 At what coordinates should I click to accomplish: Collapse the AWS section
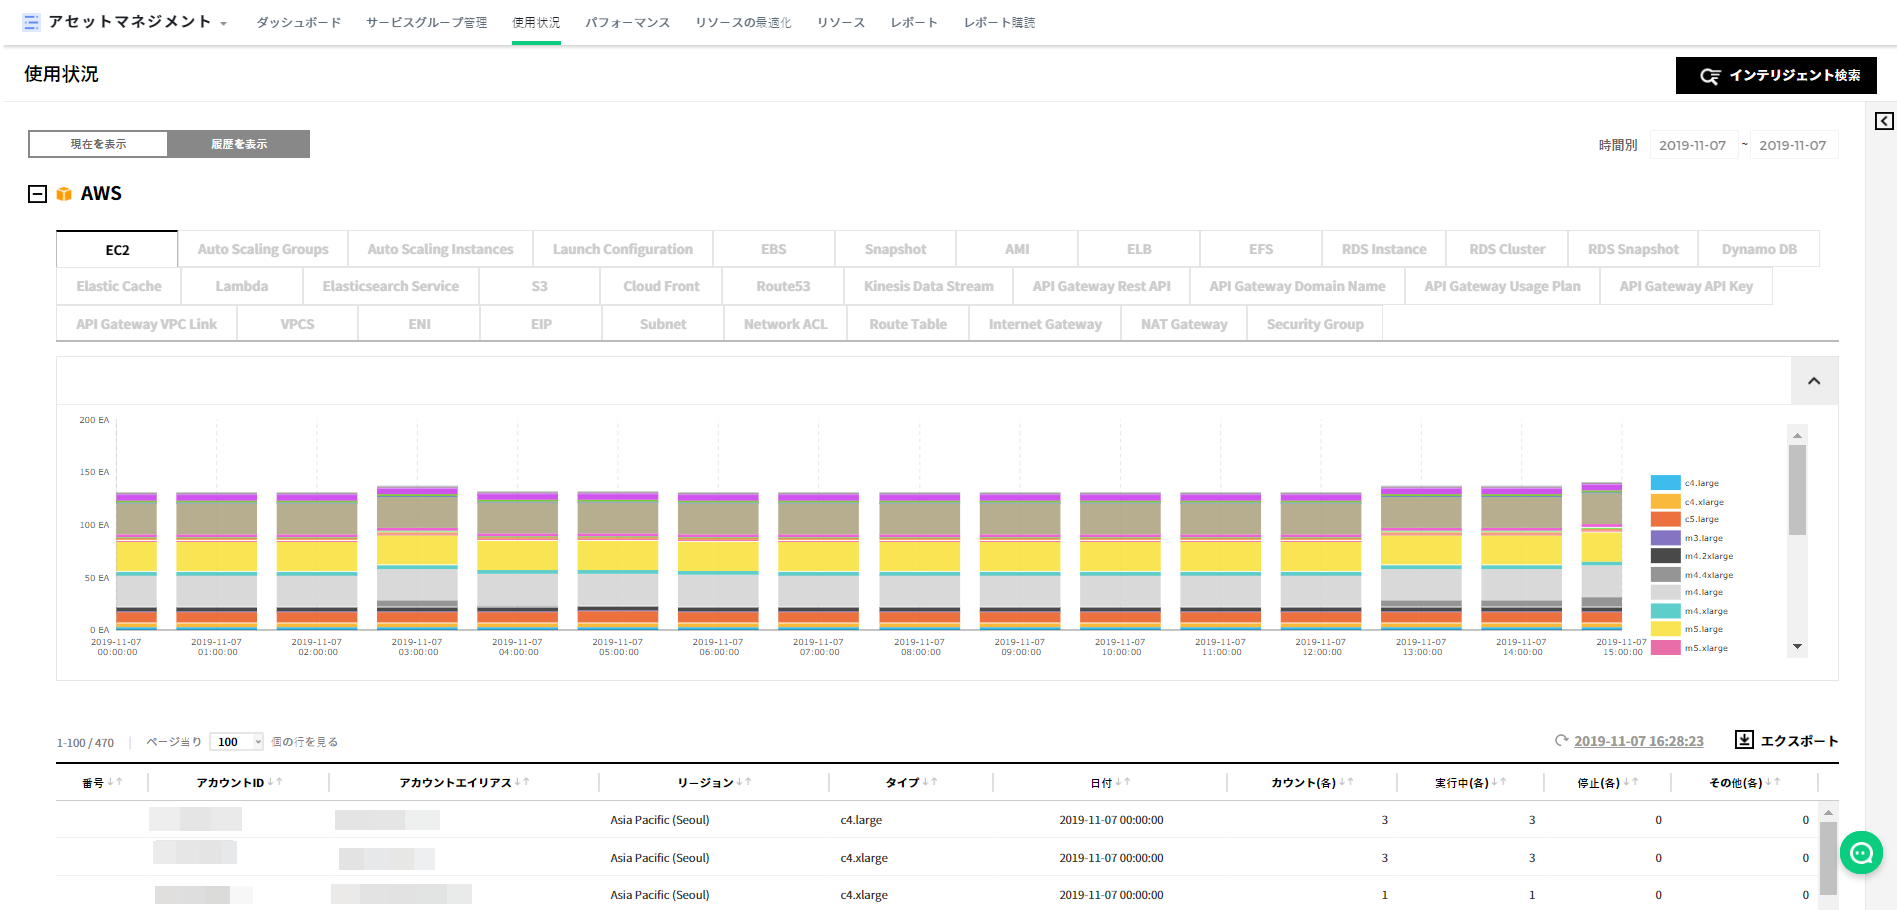point(37,194)
